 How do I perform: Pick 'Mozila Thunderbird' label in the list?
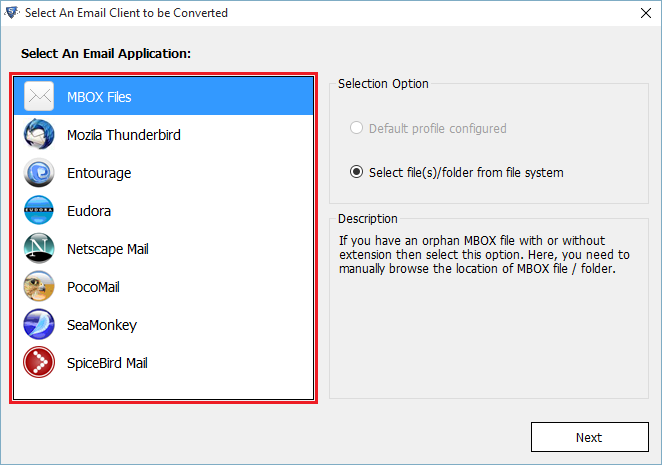pyautogui.click(x=123, y=135)
